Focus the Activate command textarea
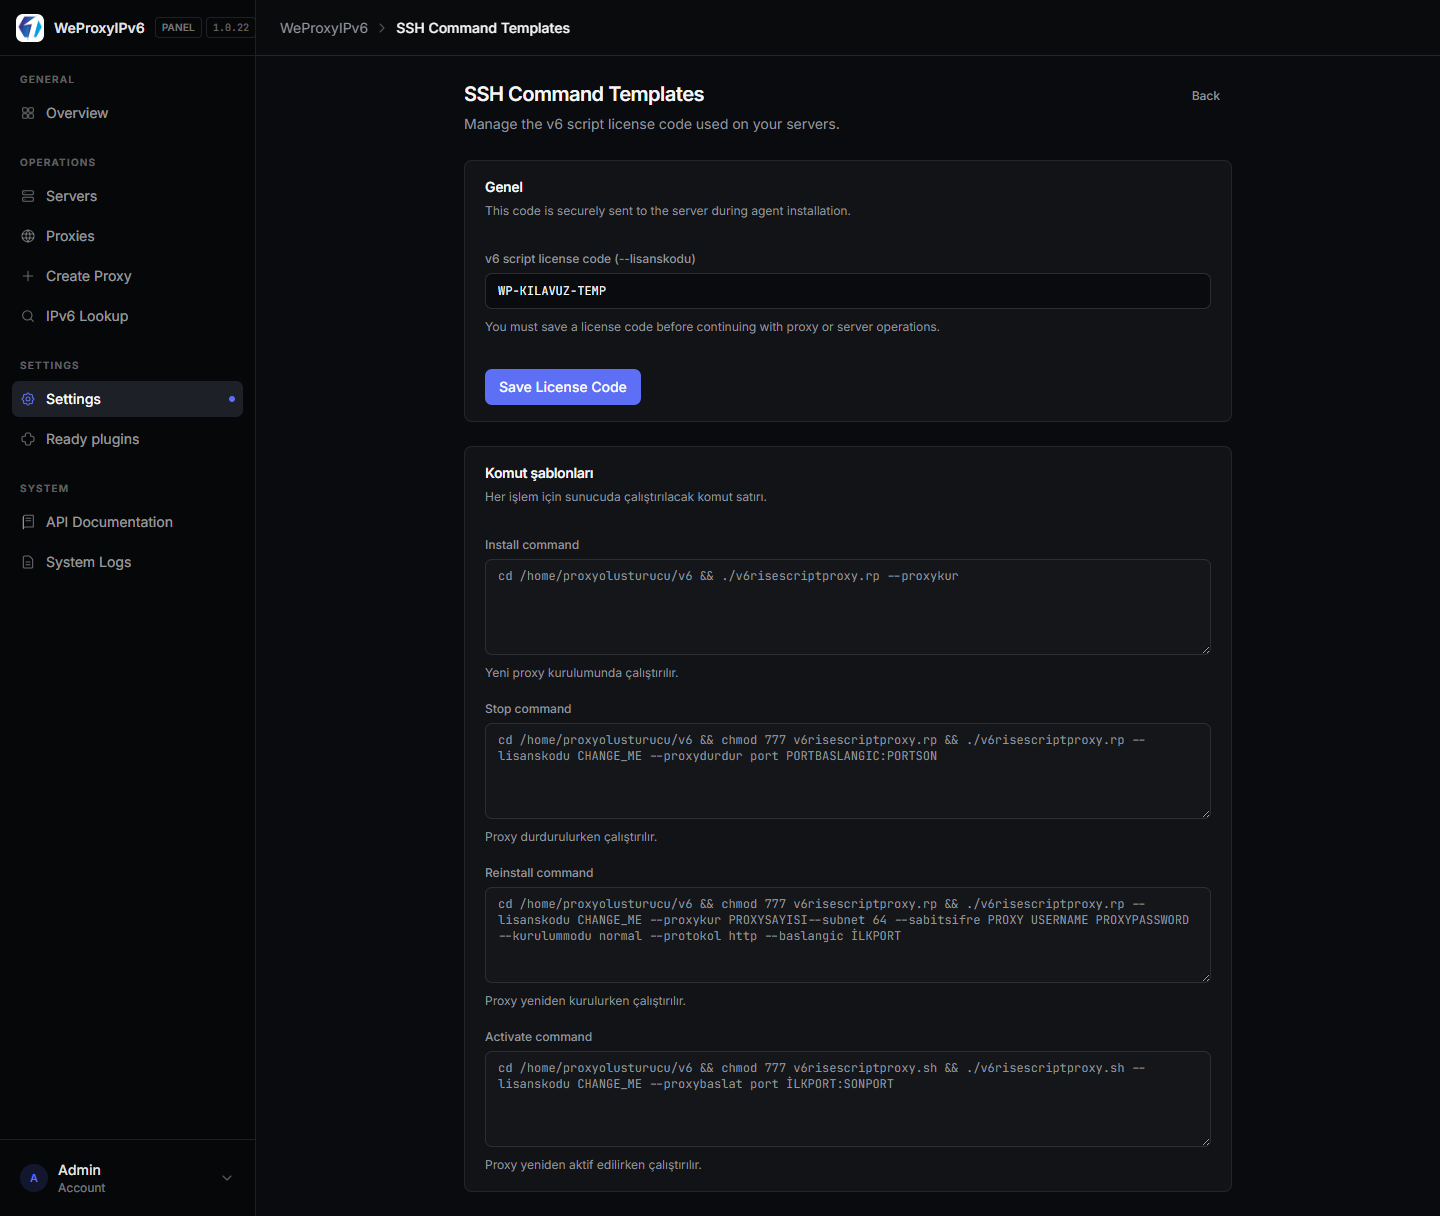Image resolution: width=1440 pixels, height=1216 pixels. coord(848,1099)
